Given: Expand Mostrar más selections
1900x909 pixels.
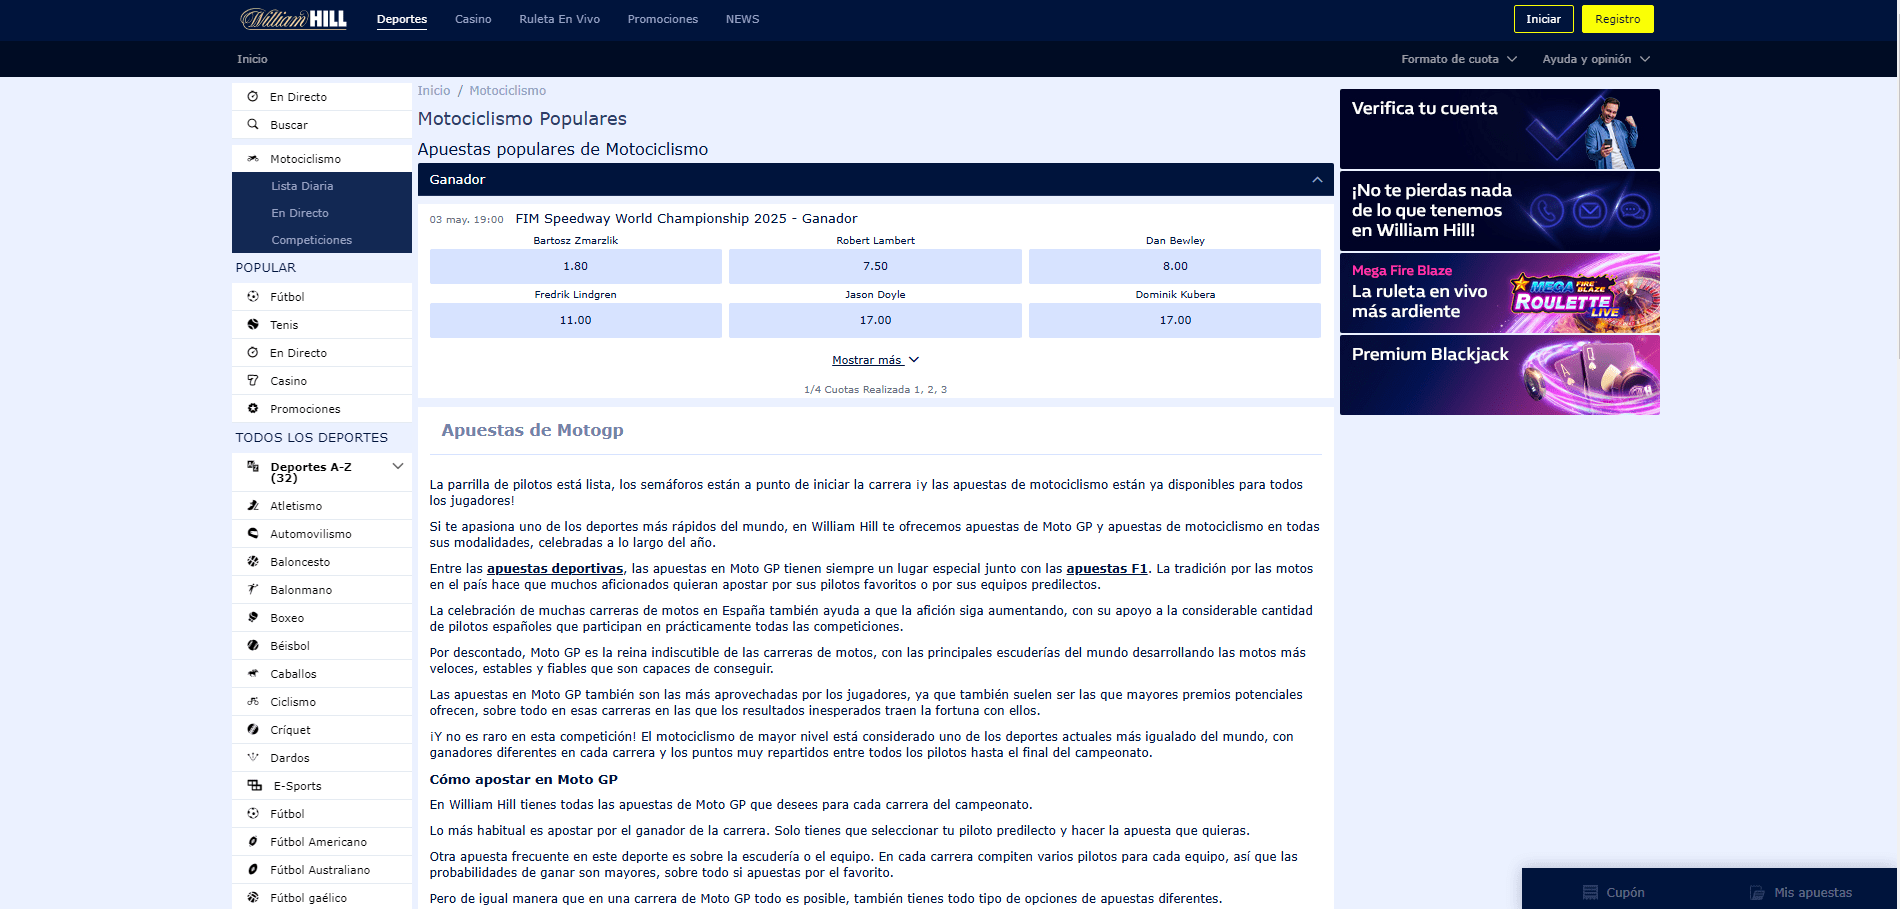Looking at the screenshot, I should tap(875, 360).
